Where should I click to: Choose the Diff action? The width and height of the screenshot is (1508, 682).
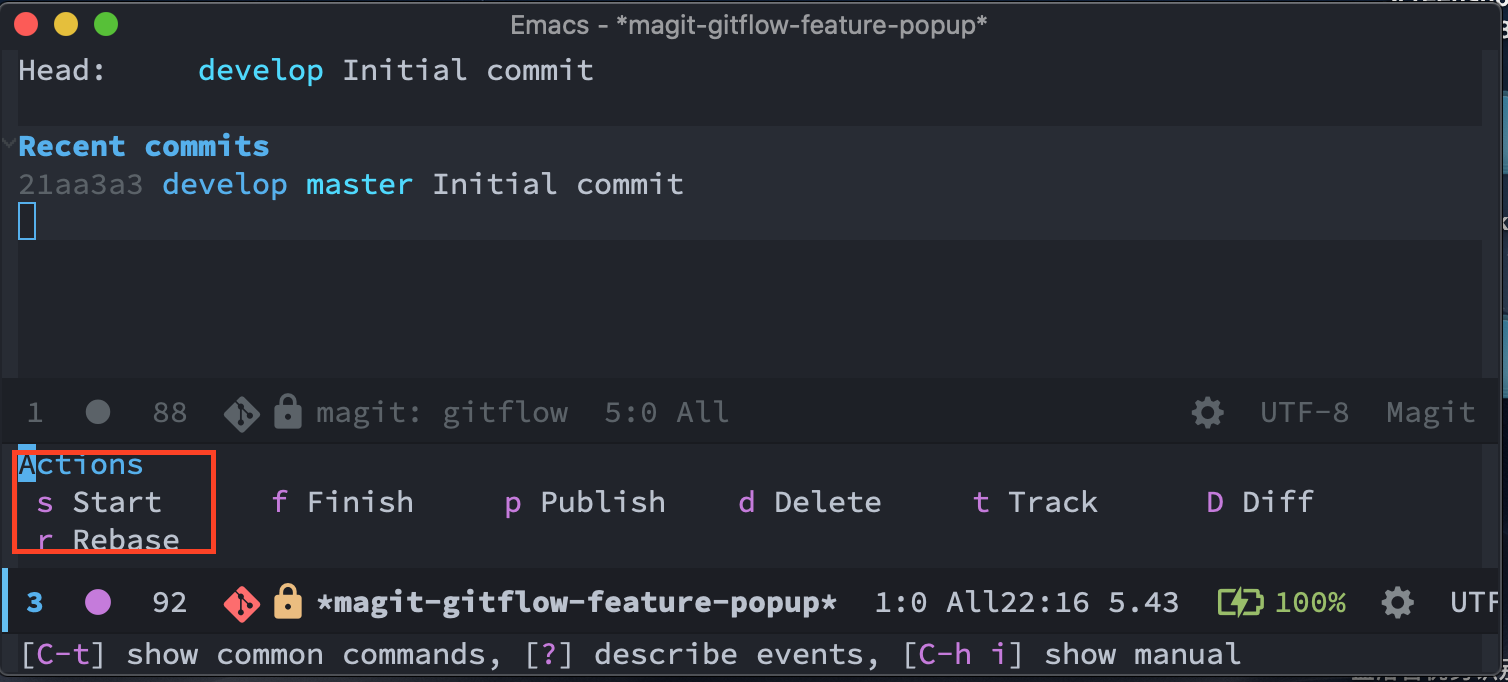click(1260, 501)
